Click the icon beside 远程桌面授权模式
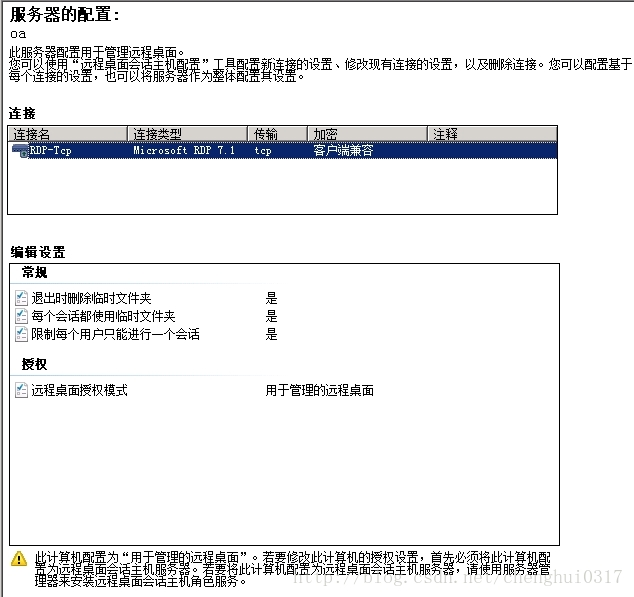Viewport: 634px width, 597px height. [x=21, y=390]
